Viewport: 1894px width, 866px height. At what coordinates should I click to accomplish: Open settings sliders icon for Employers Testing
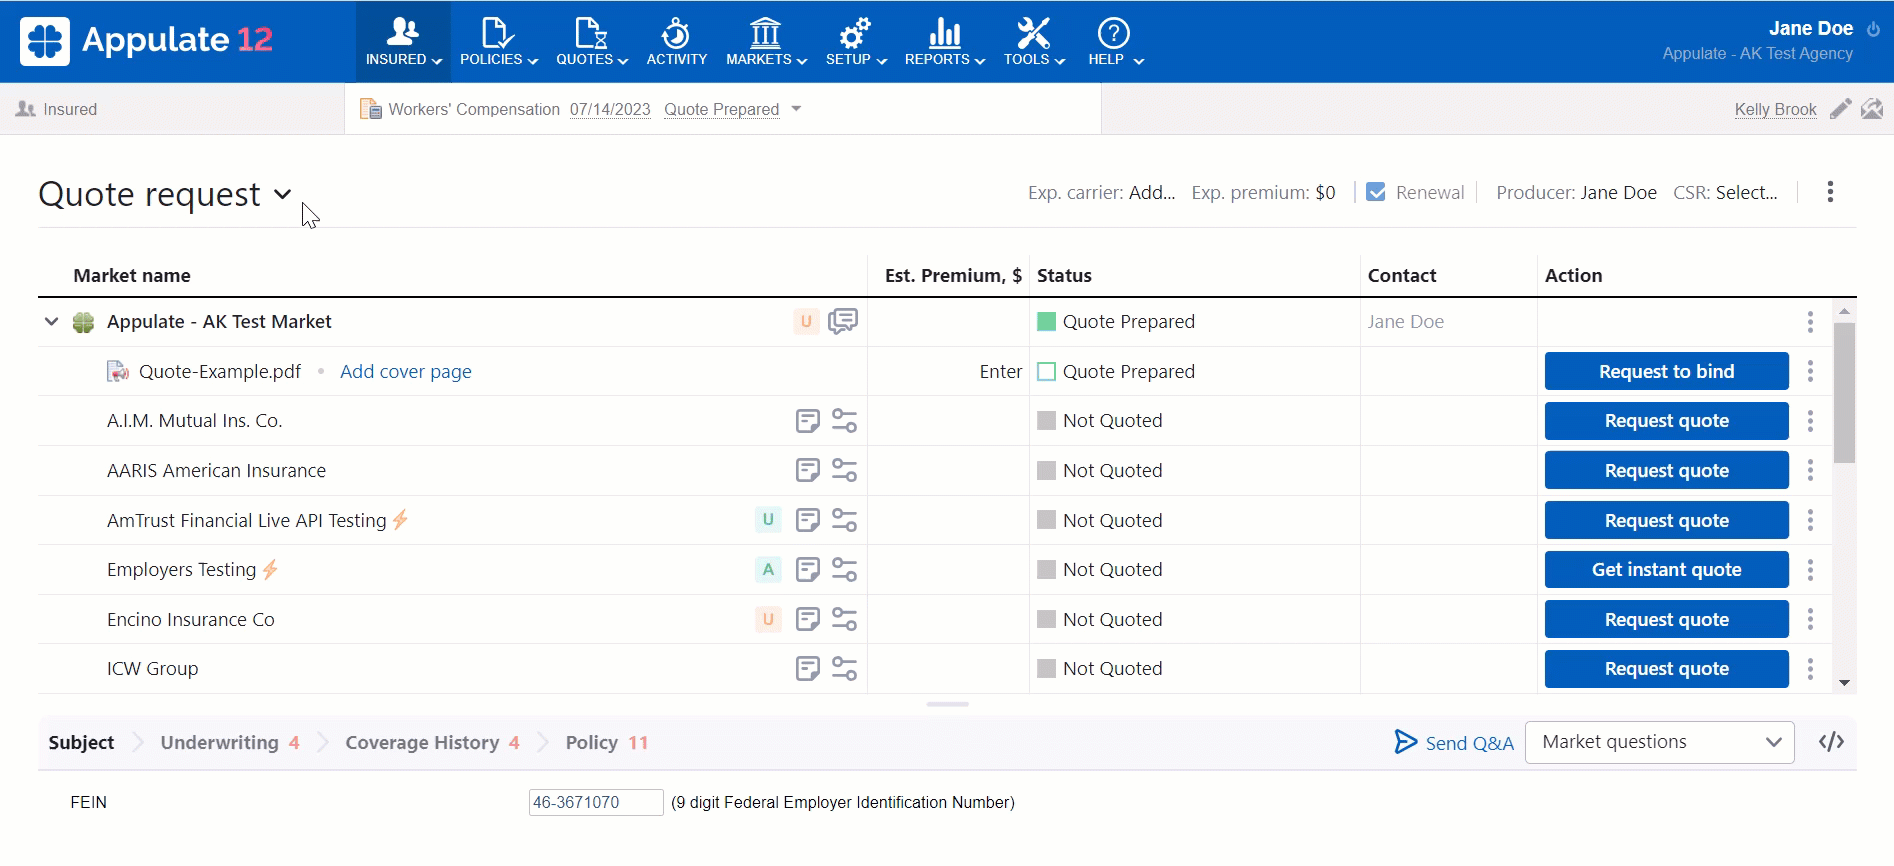(x=845, y=570)
